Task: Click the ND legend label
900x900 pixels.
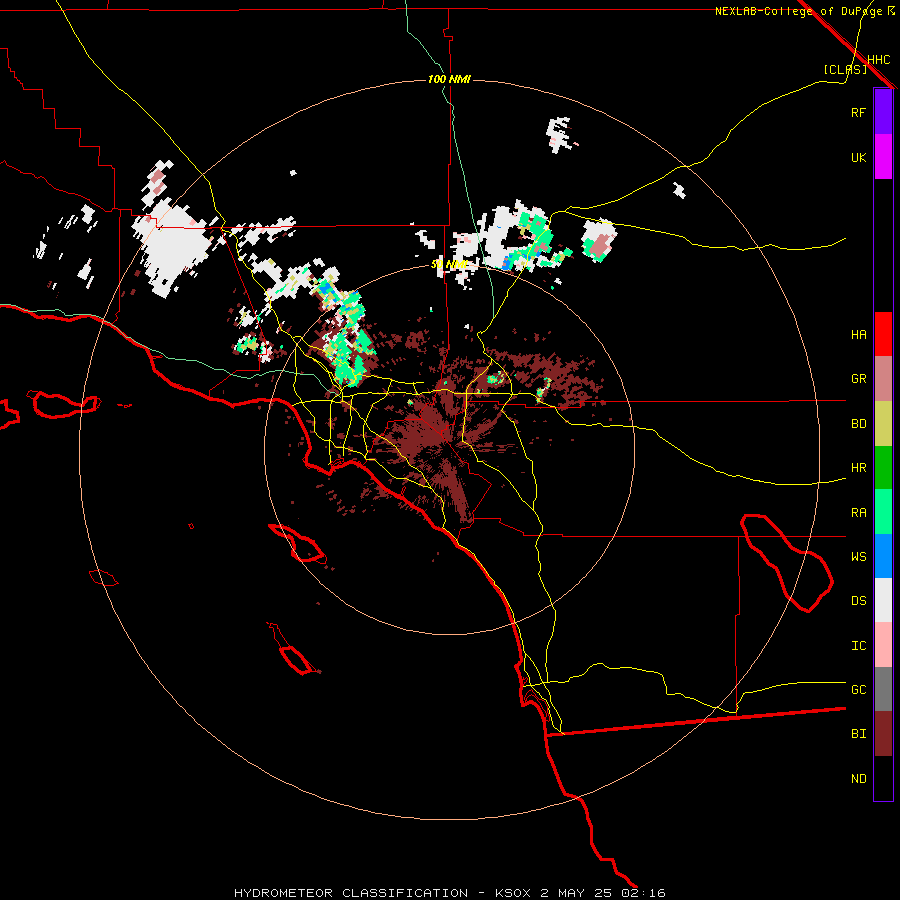Action: click(858, 778)
